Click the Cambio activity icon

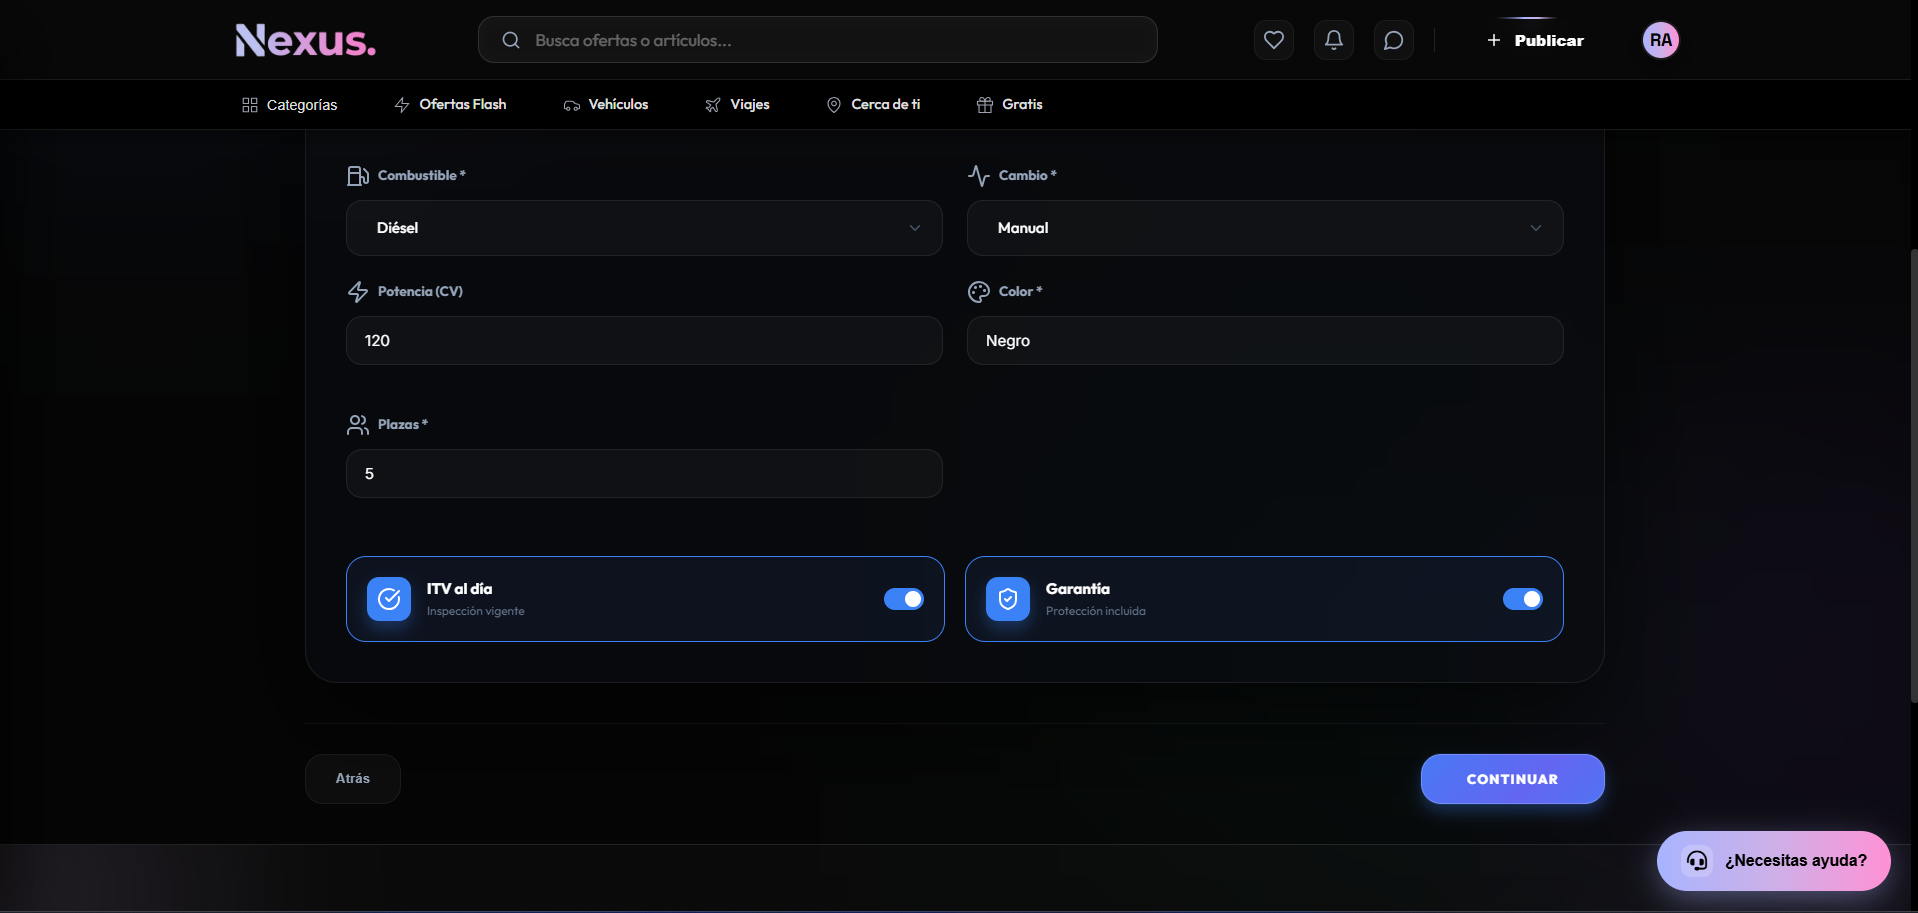(x=979, y=176)
